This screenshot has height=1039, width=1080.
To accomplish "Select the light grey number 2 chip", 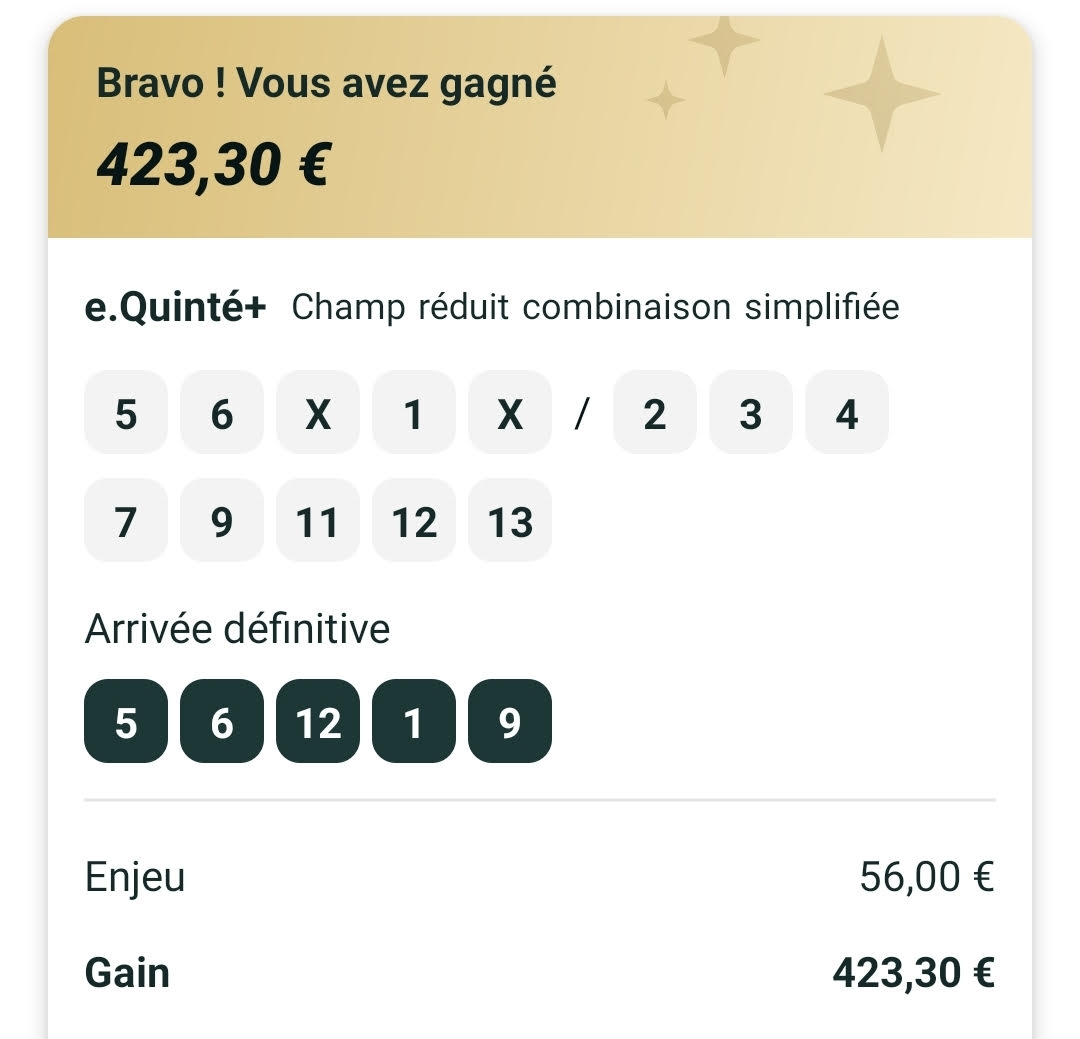I will pos(654,413).
